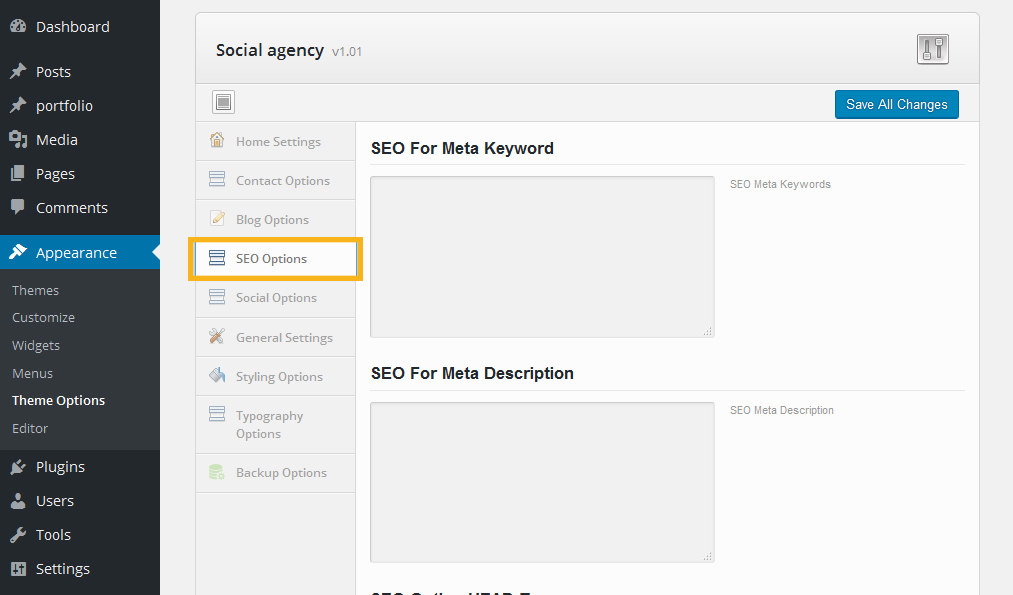1013x595 pixels.
Task: Open the Dashboard menu
Action: click(79, 26)
